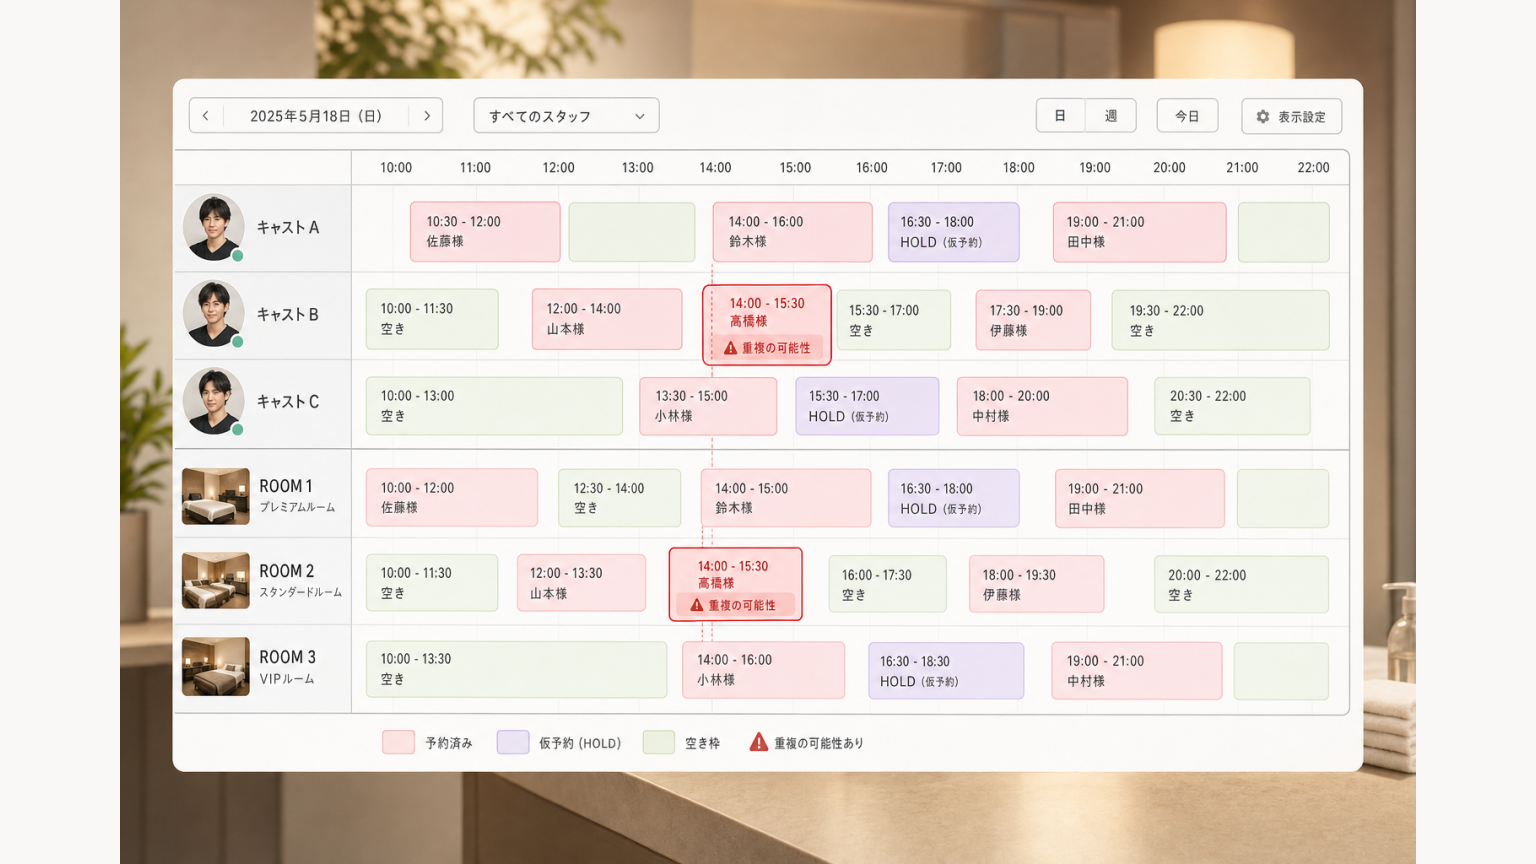The height and width of the screenshot is (864, 1536).
Task: Open キャストC 13:30 - 15:00 小林様 booking
Action: point(708,406)
